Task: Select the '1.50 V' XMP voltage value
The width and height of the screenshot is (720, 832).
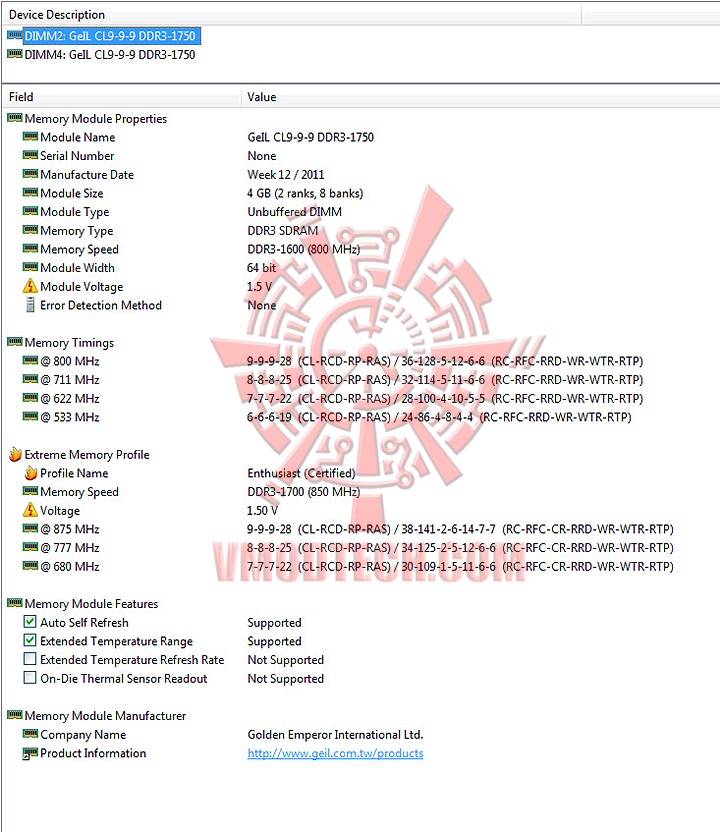Action: 262,510
